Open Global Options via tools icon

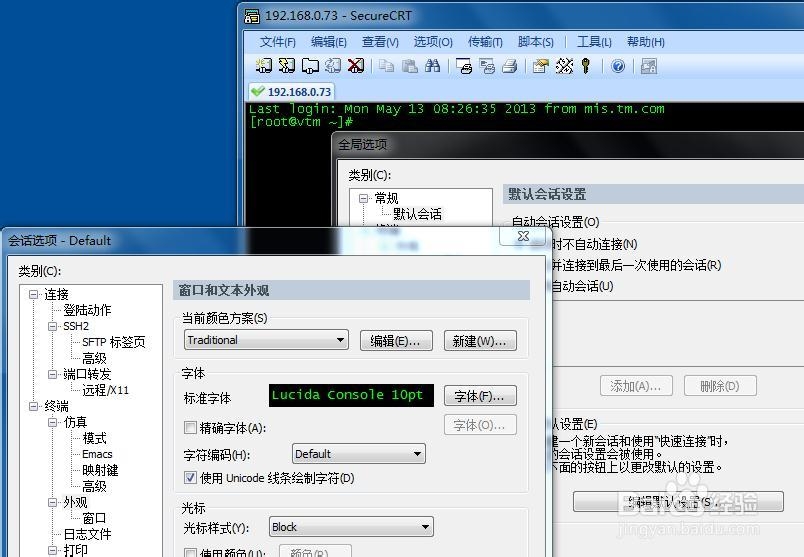point(564,66)
